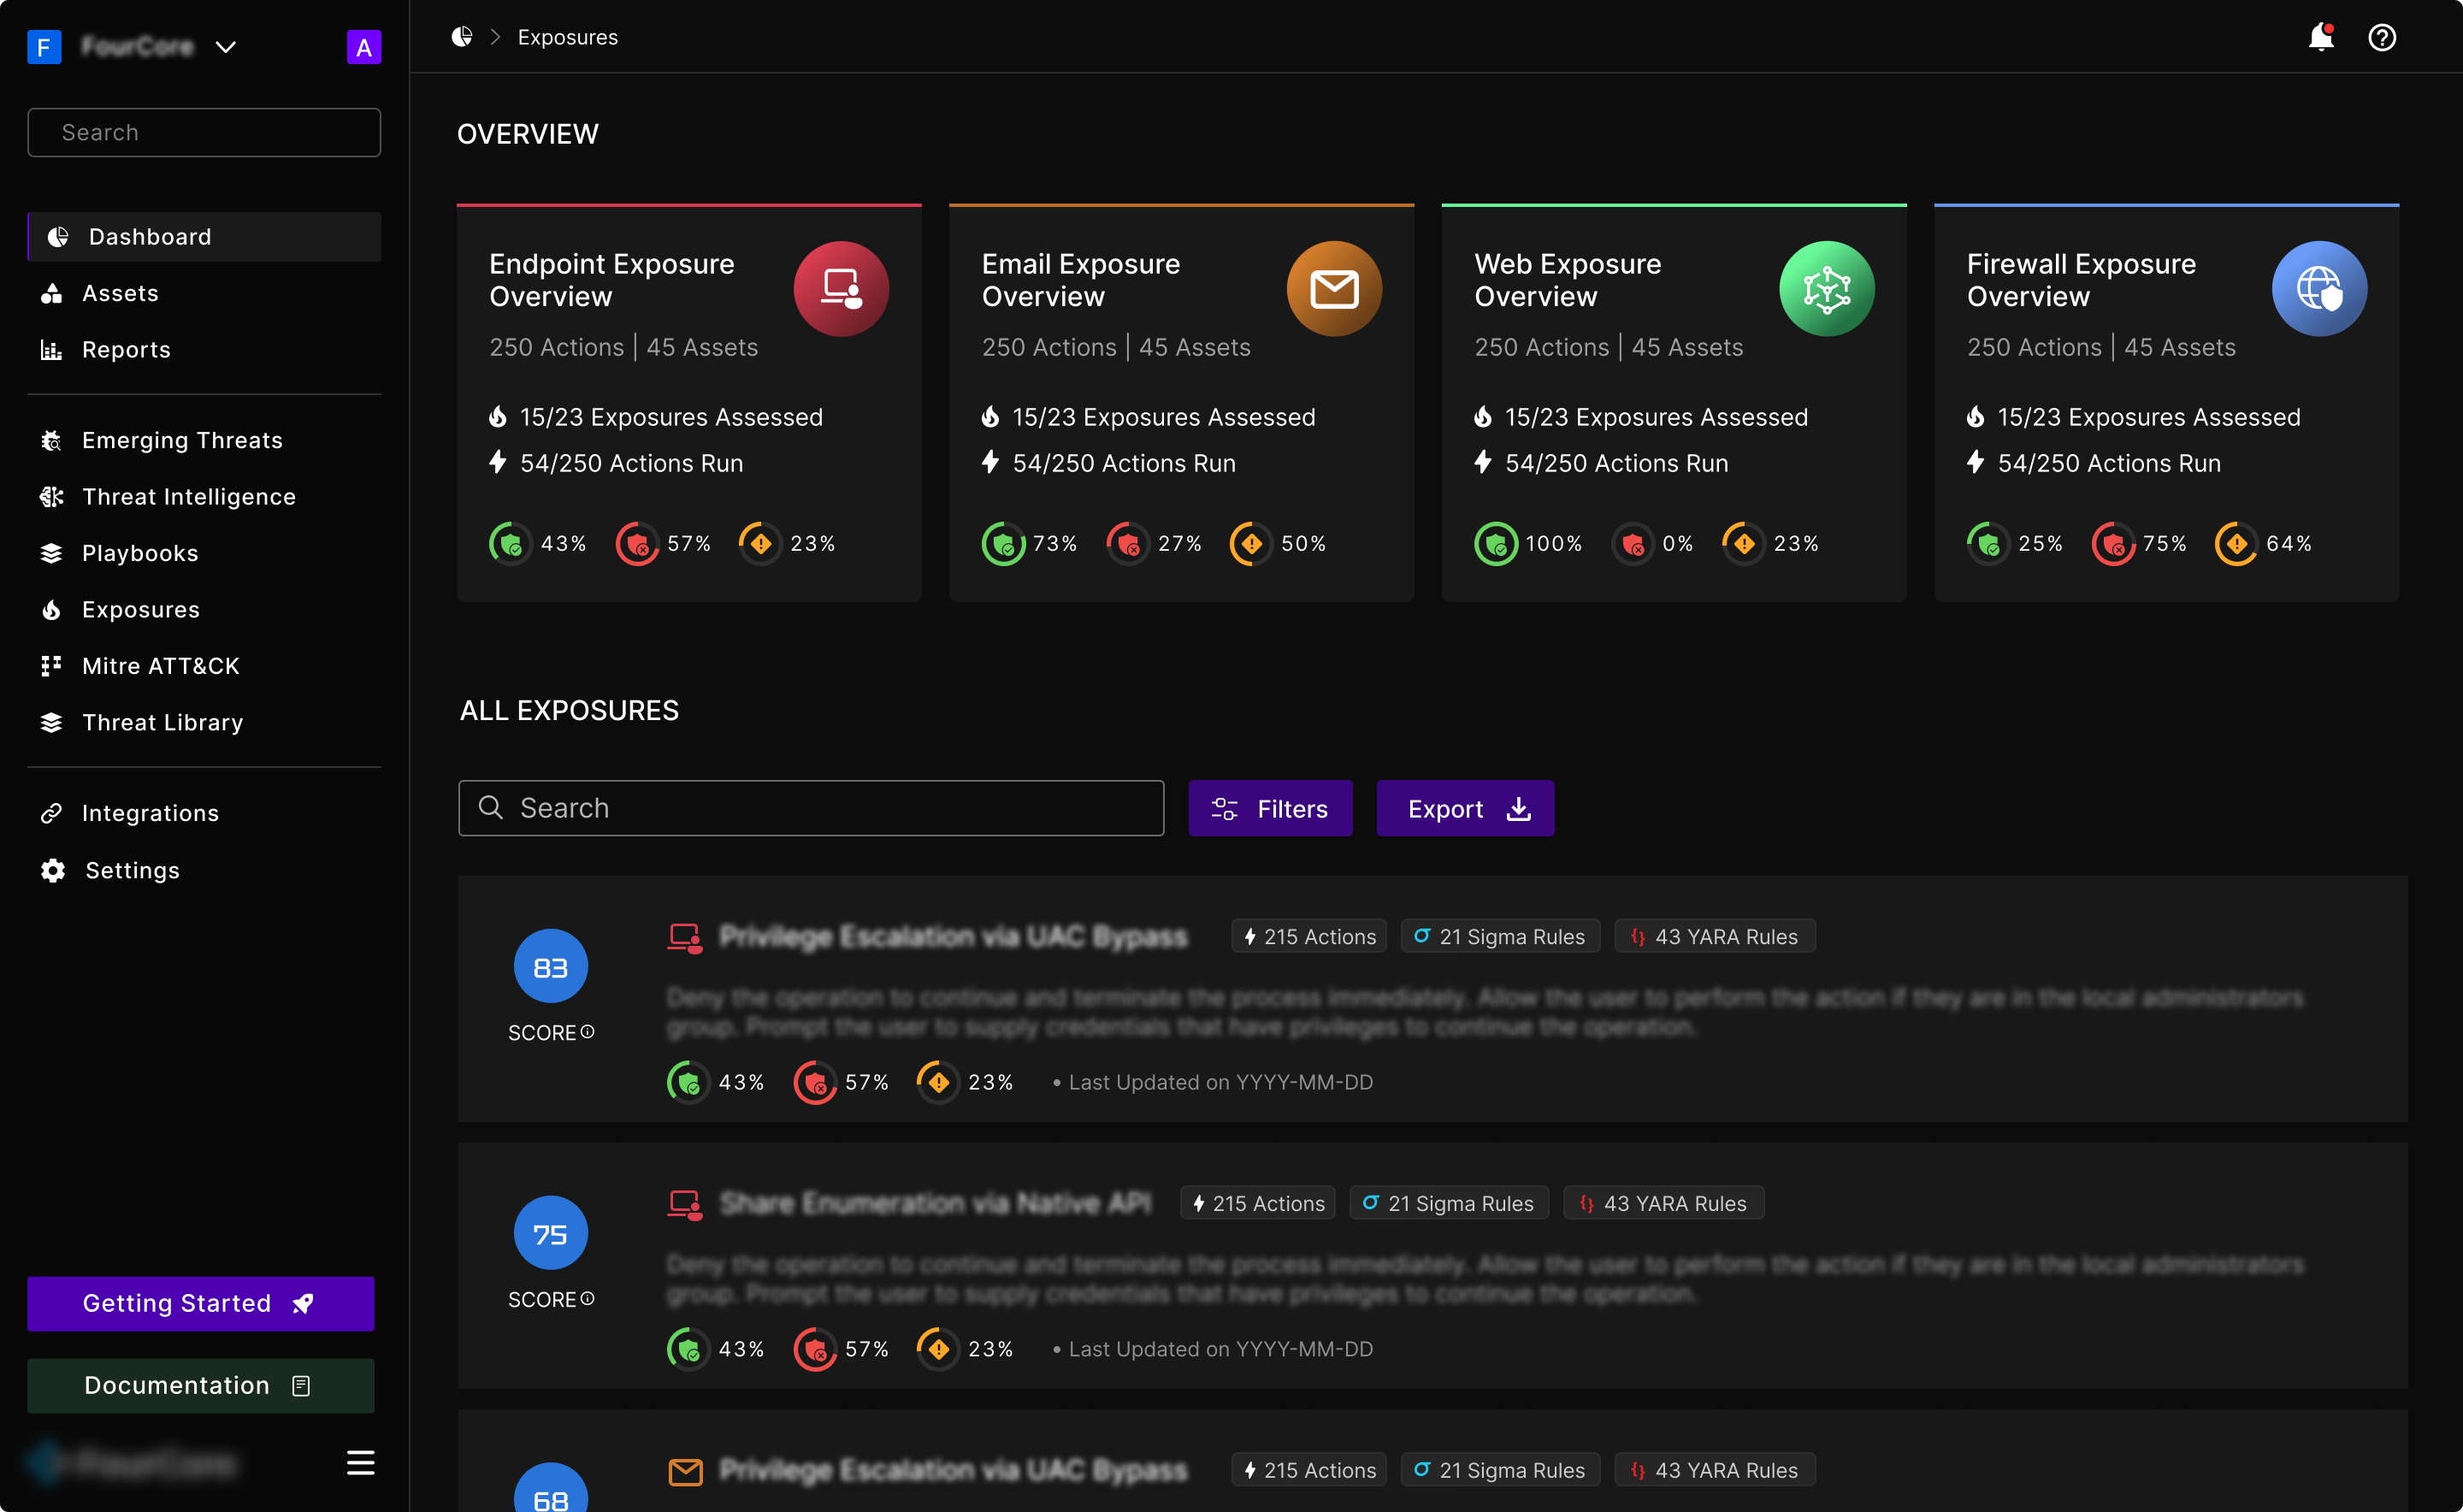Click the 43 YARA Rules tag in score 83 row
The width and height of the screenshot is (2463, 1512).
tap(1715, 936)
